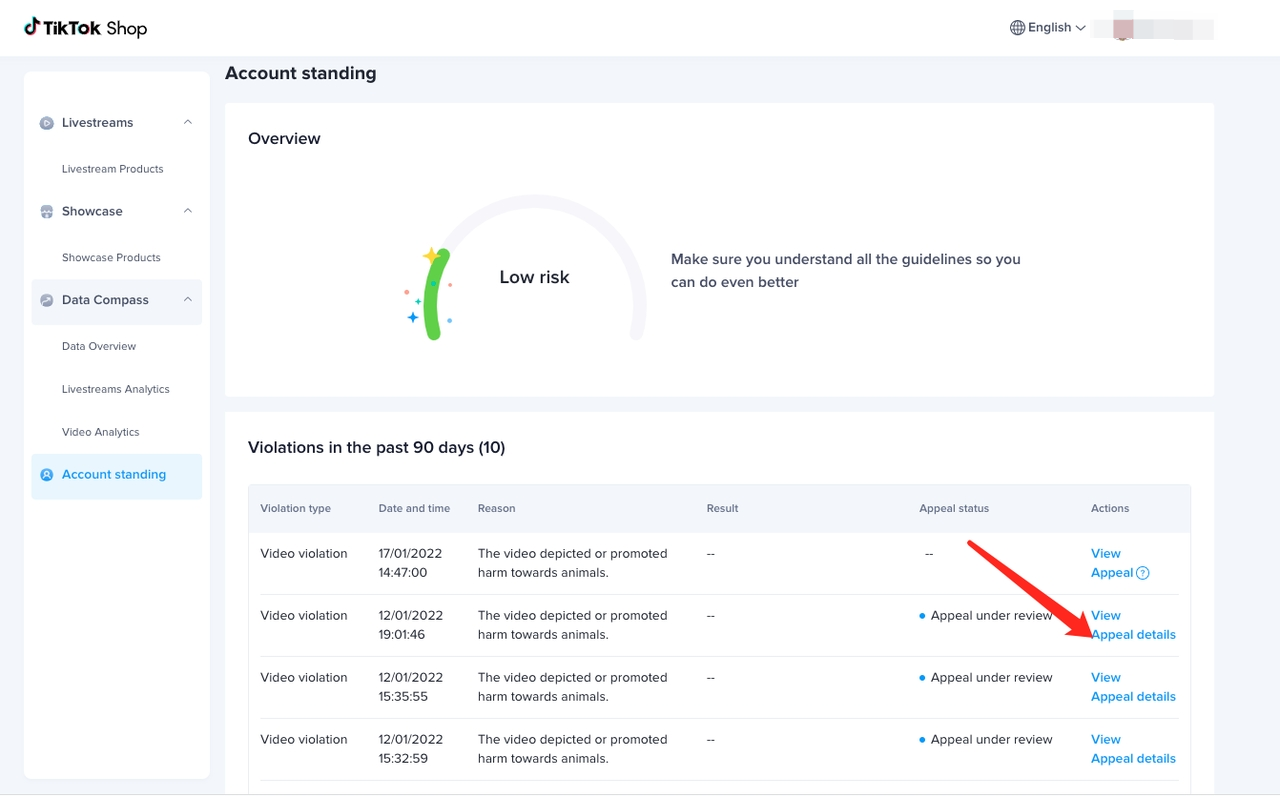Select Data Overview in sidebar
The width and height of the screenshot is (1280, 797).
click(x=98, y=346)
